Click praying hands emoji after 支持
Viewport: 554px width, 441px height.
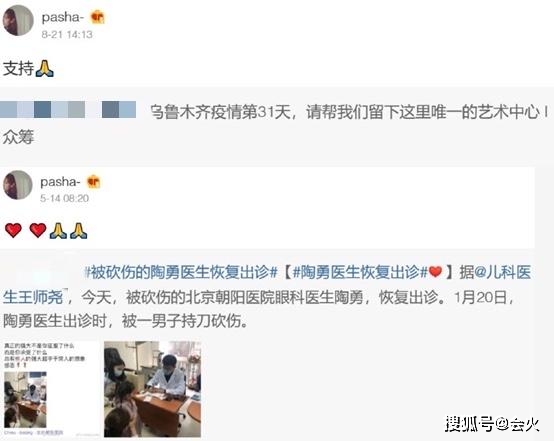pyautogui.click(x=45, y=69)
